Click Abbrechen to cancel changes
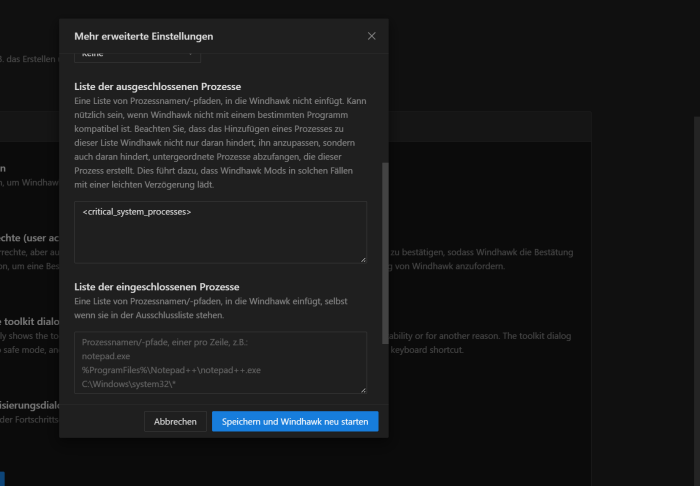700x486 pixels. pos(175,421)
